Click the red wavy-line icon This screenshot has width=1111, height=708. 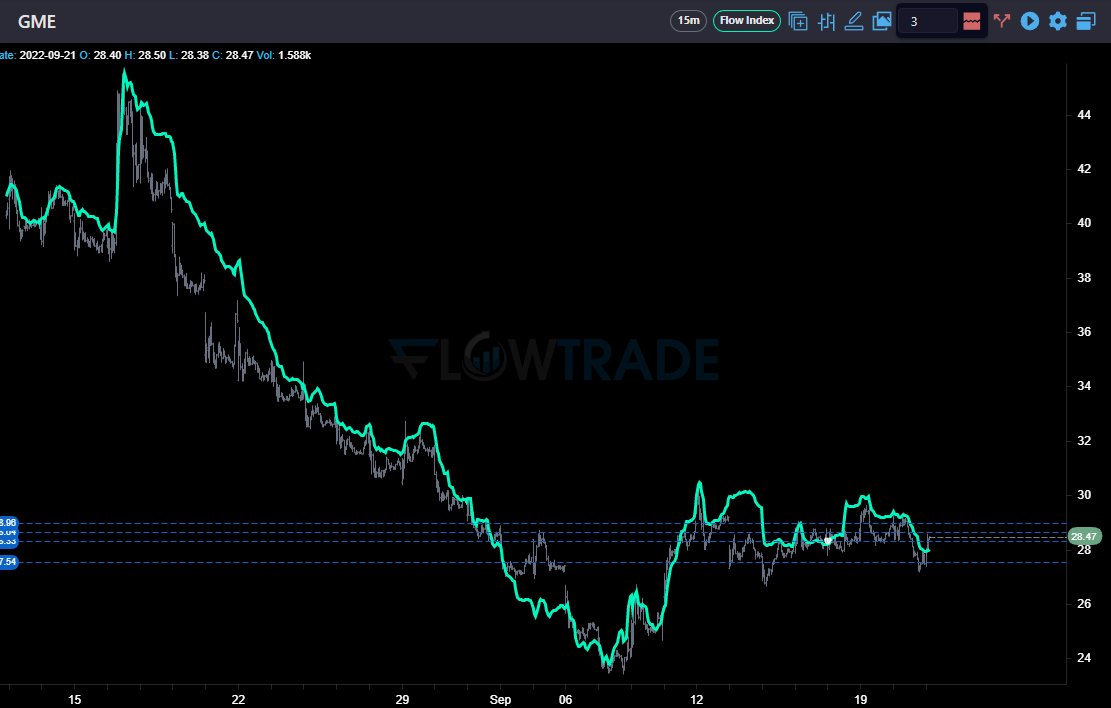[x=971, y=21]
